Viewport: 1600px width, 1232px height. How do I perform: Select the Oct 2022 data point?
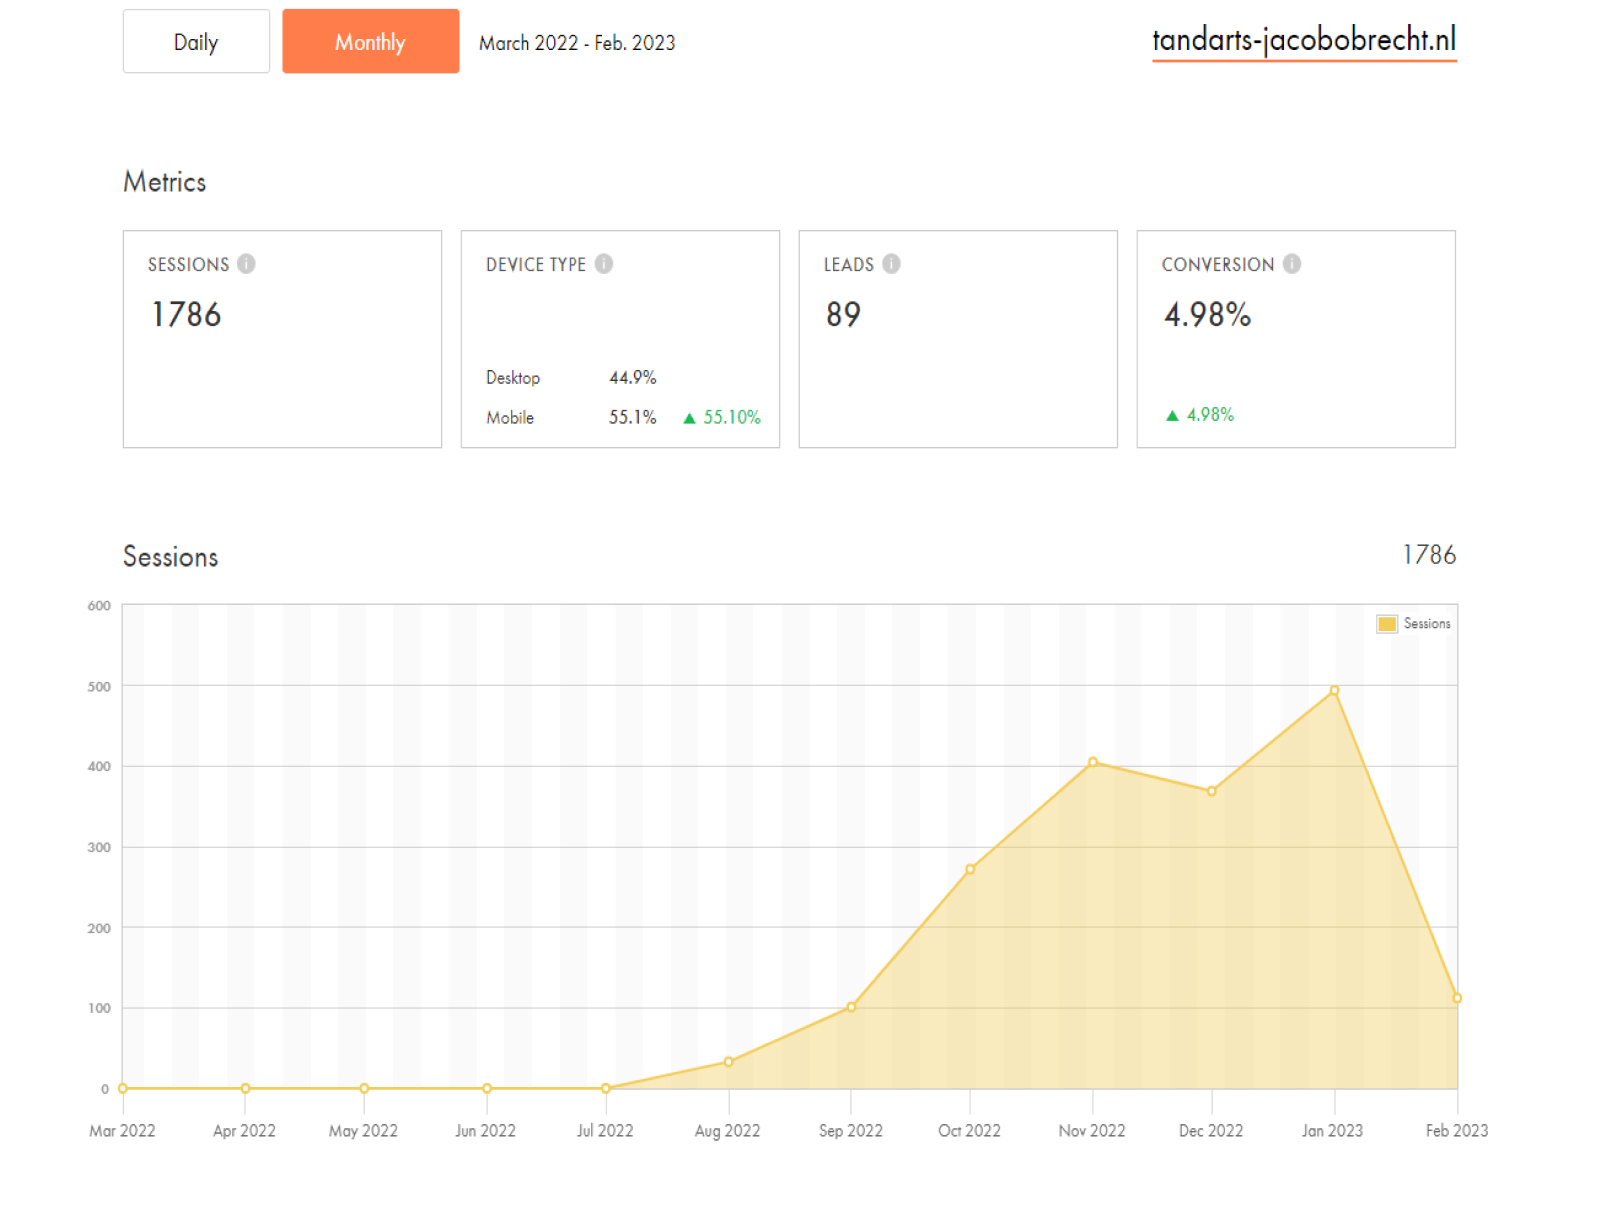(x=970, y=869)
